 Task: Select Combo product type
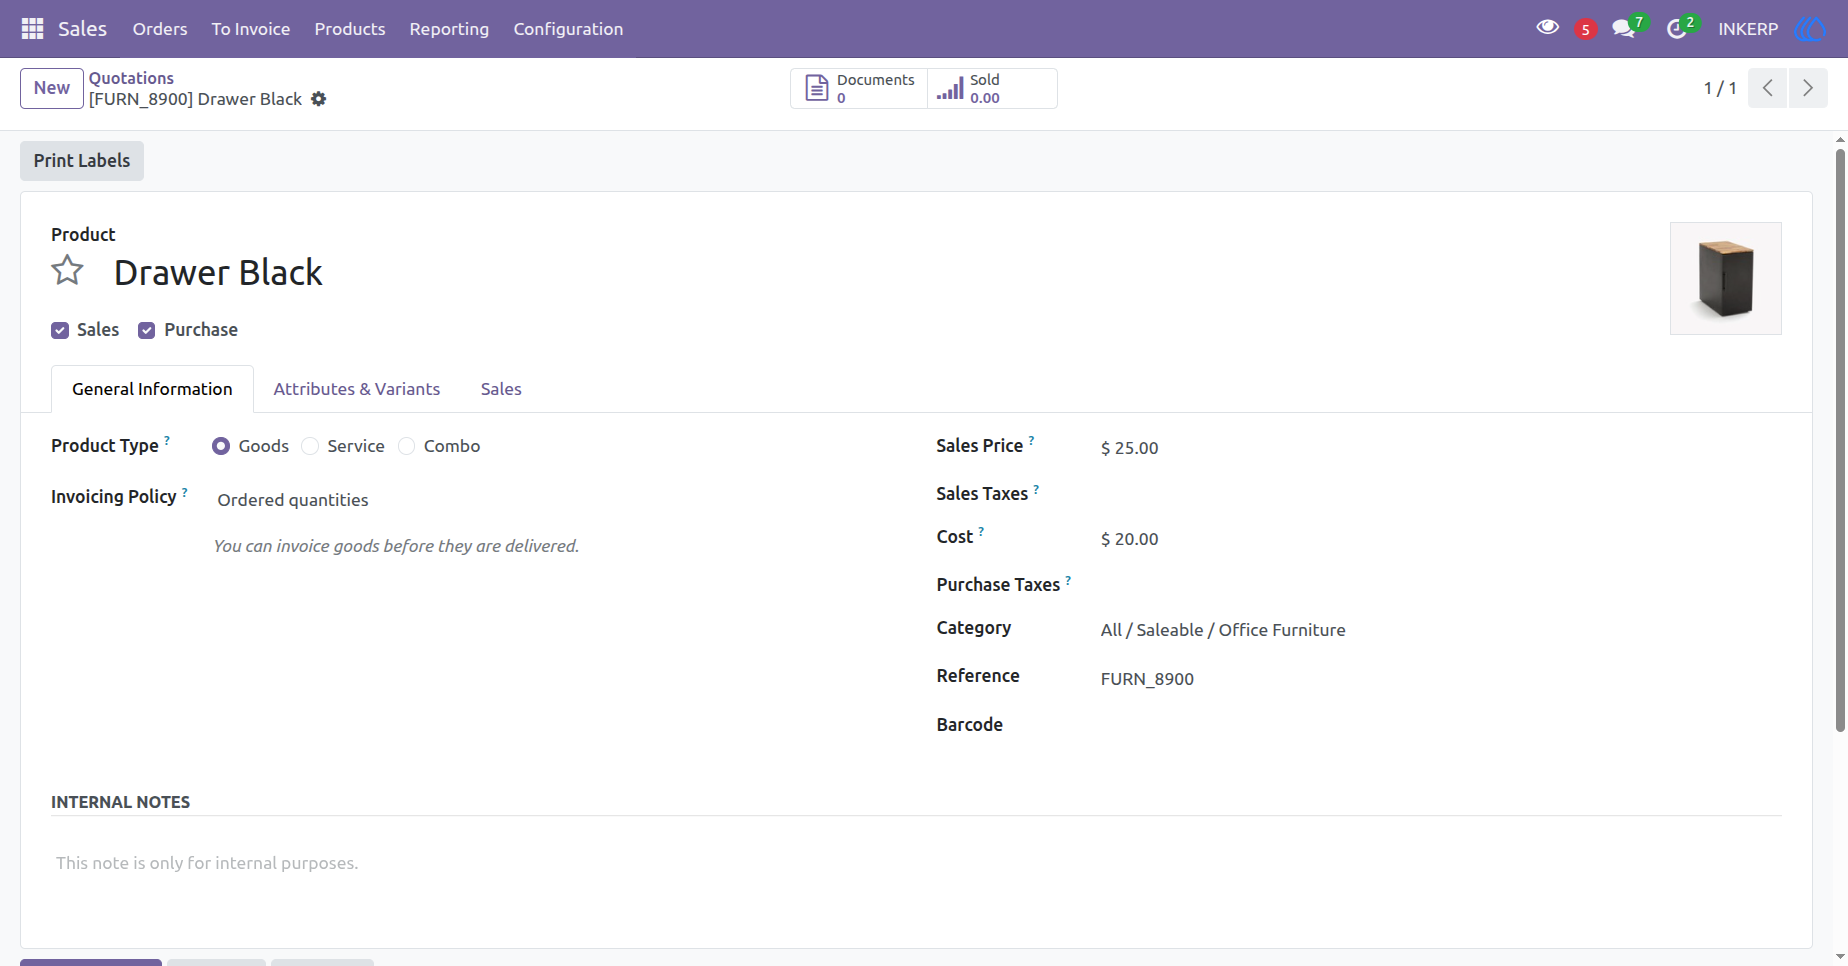click(x=406, y=446)
